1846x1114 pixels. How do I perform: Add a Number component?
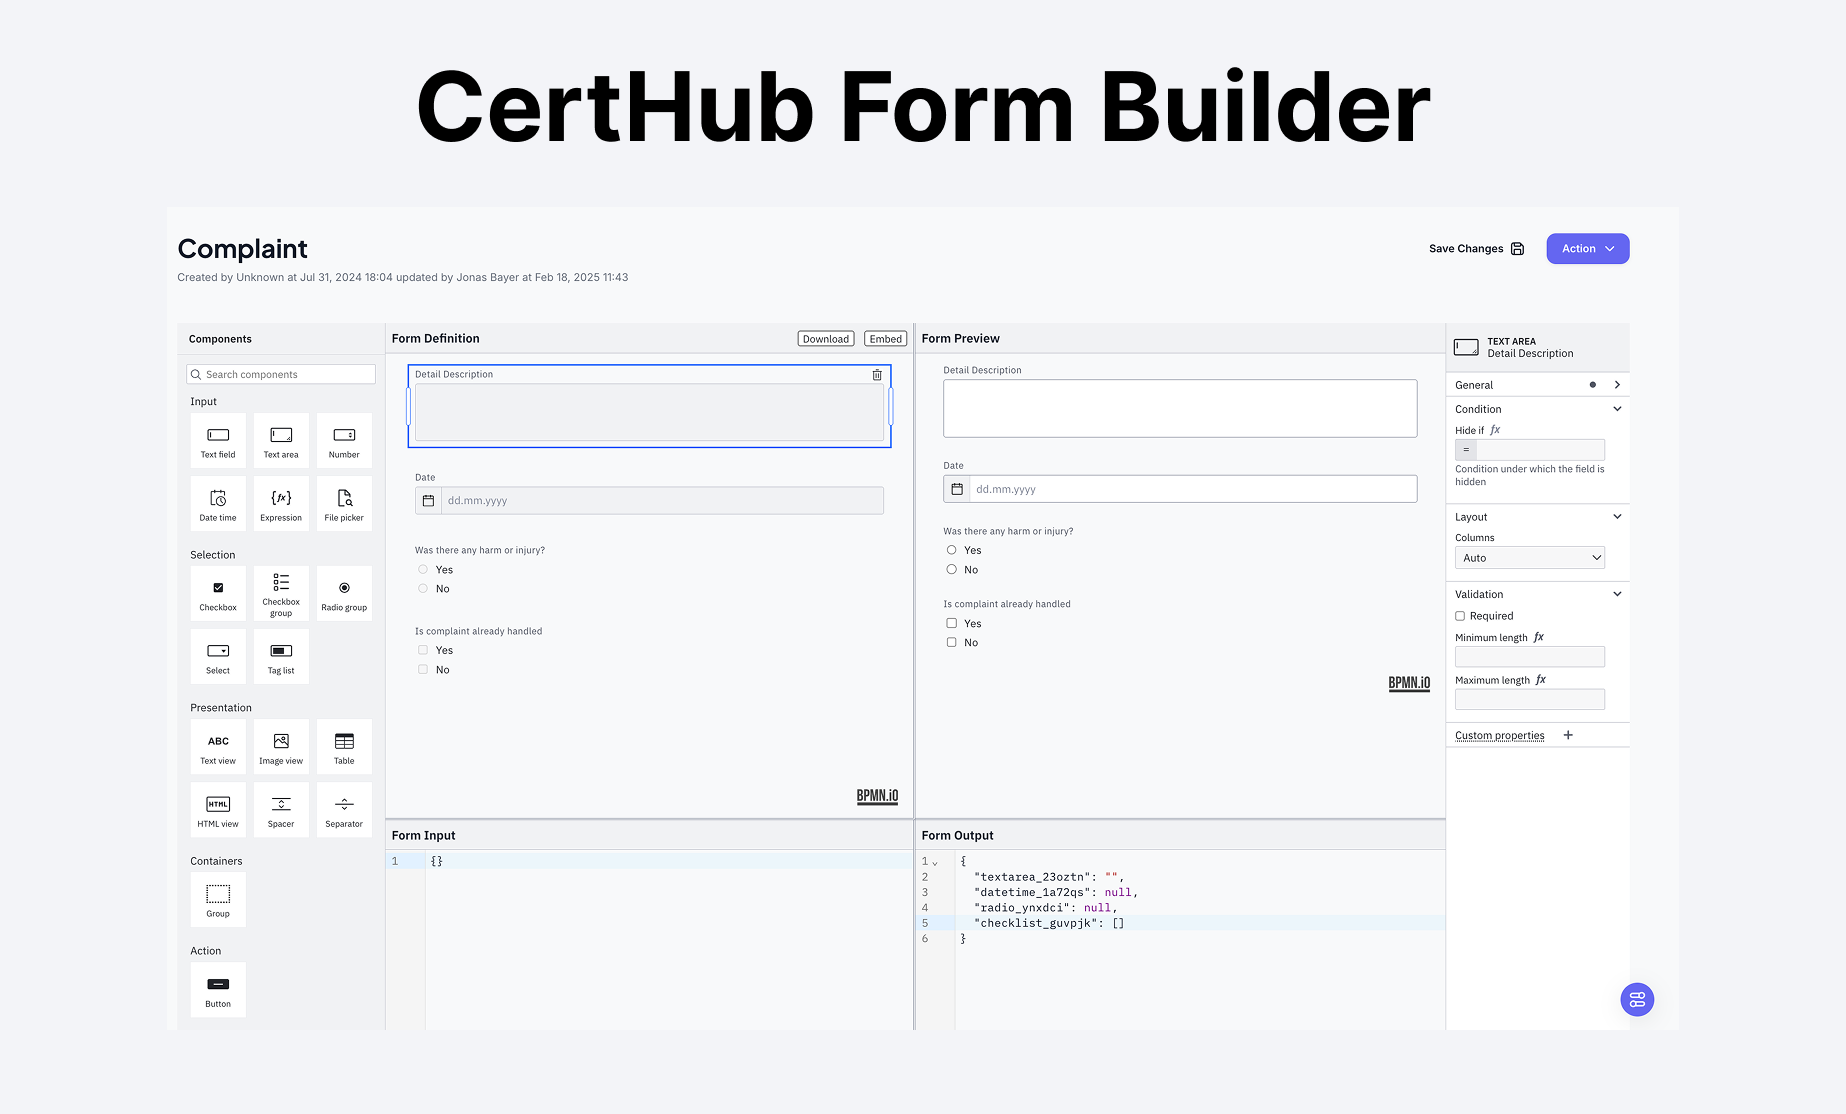click(344, 440)
